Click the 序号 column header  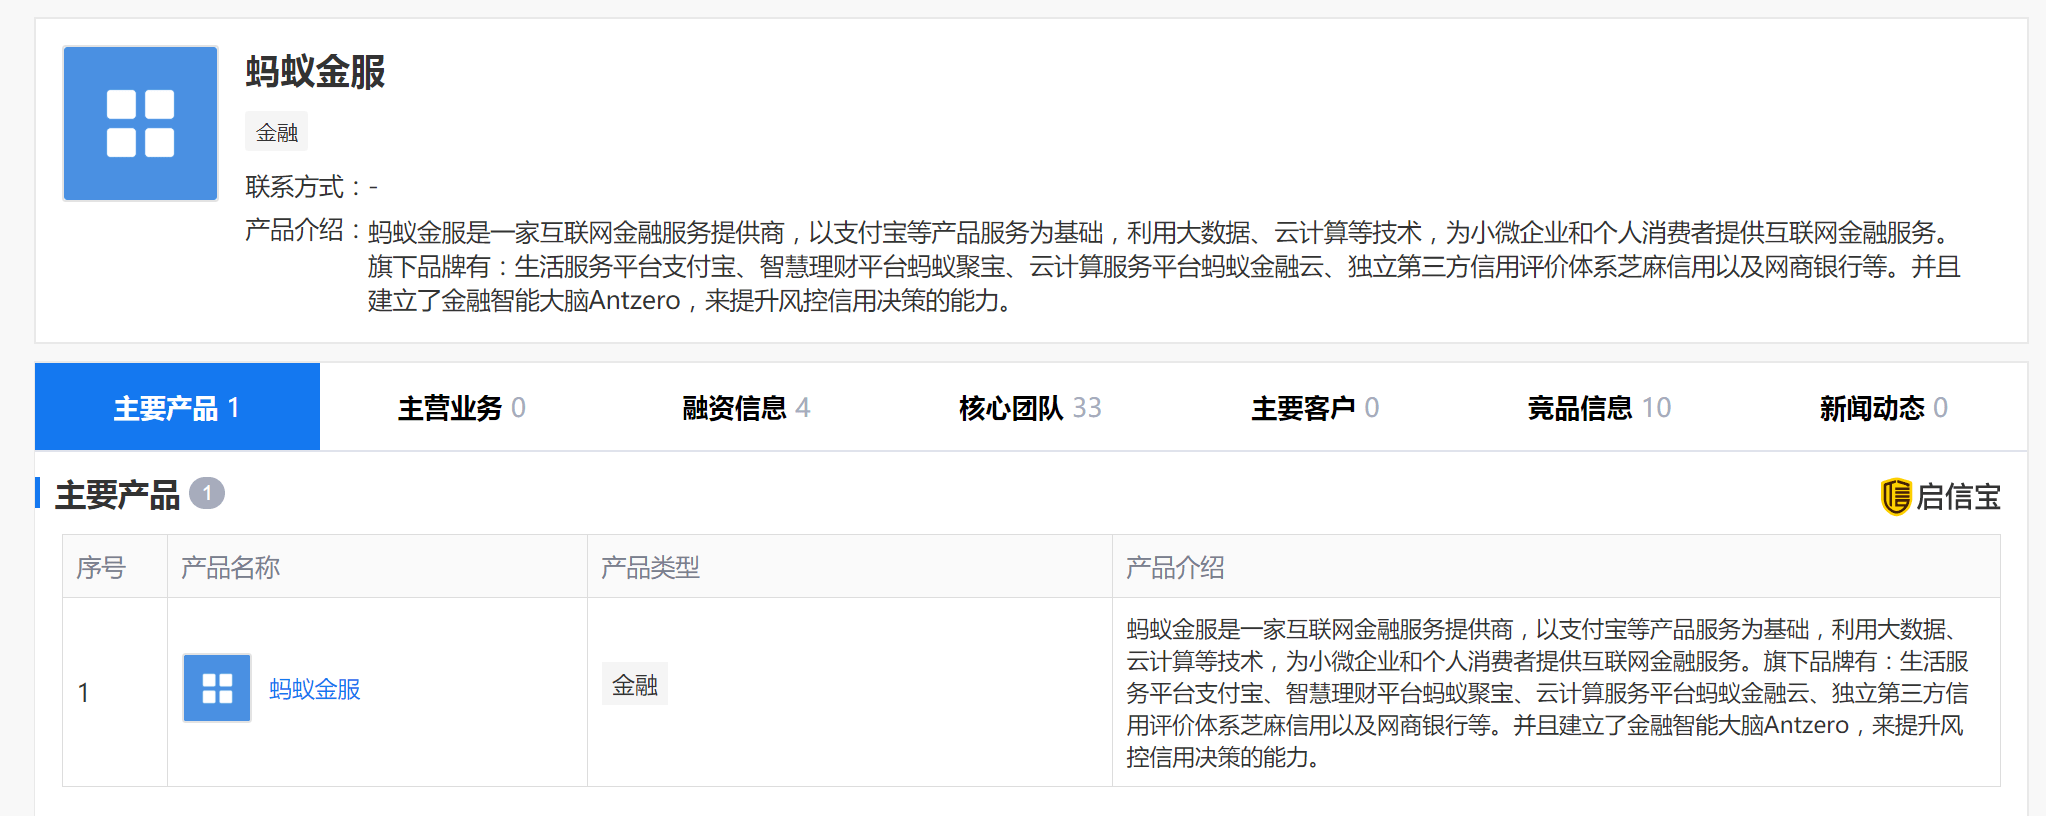click(101, 567)
